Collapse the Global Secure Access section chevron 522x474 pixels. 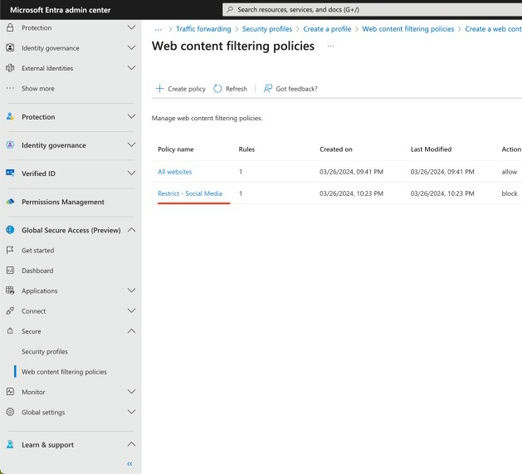click(132, 230)
